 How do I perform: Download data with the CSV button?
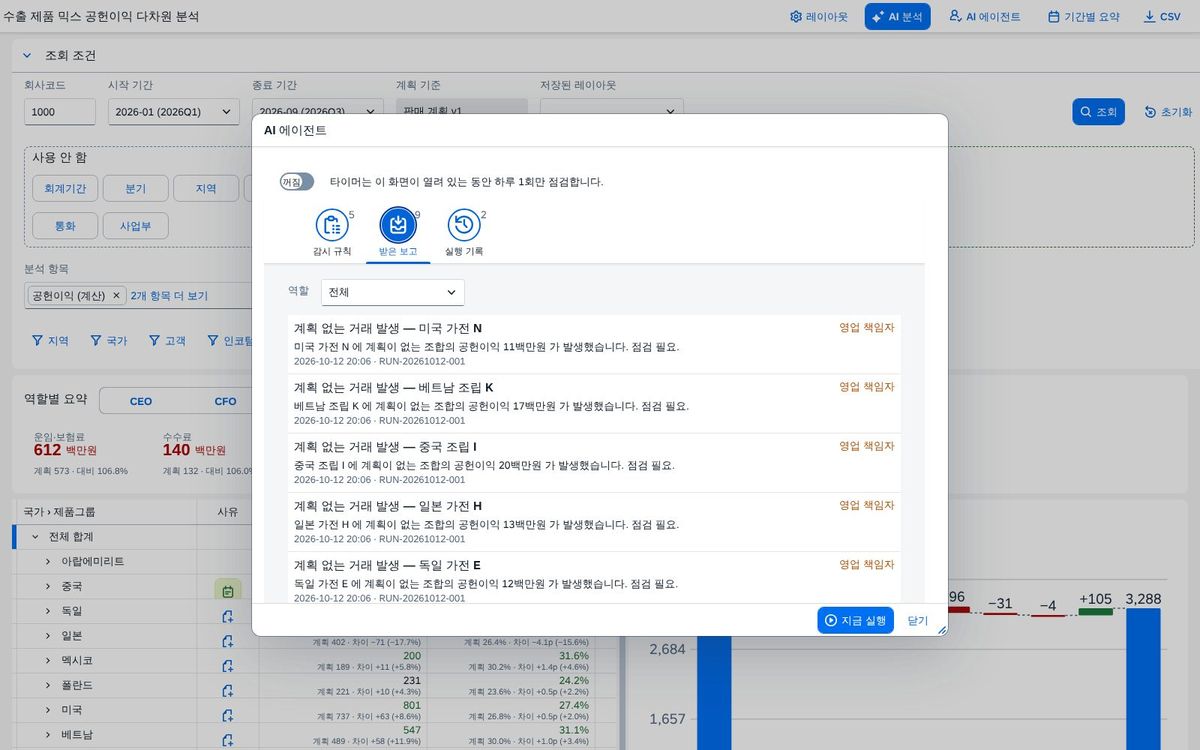[1162, 17]
